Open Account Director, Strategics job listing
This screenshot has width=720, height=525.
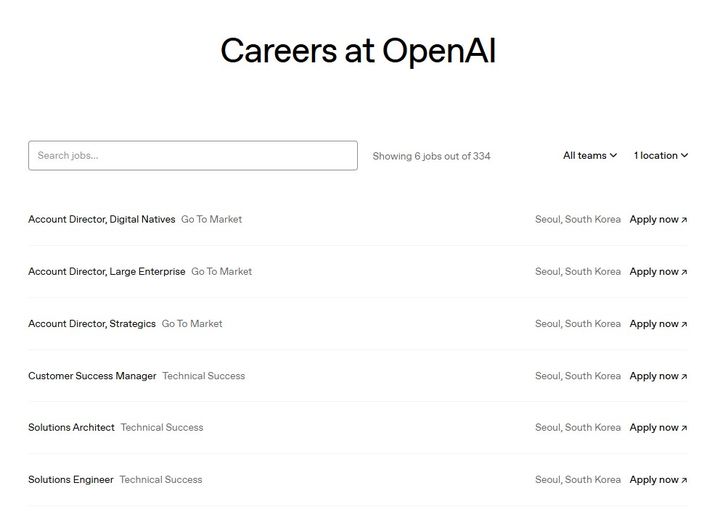[x=92, y=323]
